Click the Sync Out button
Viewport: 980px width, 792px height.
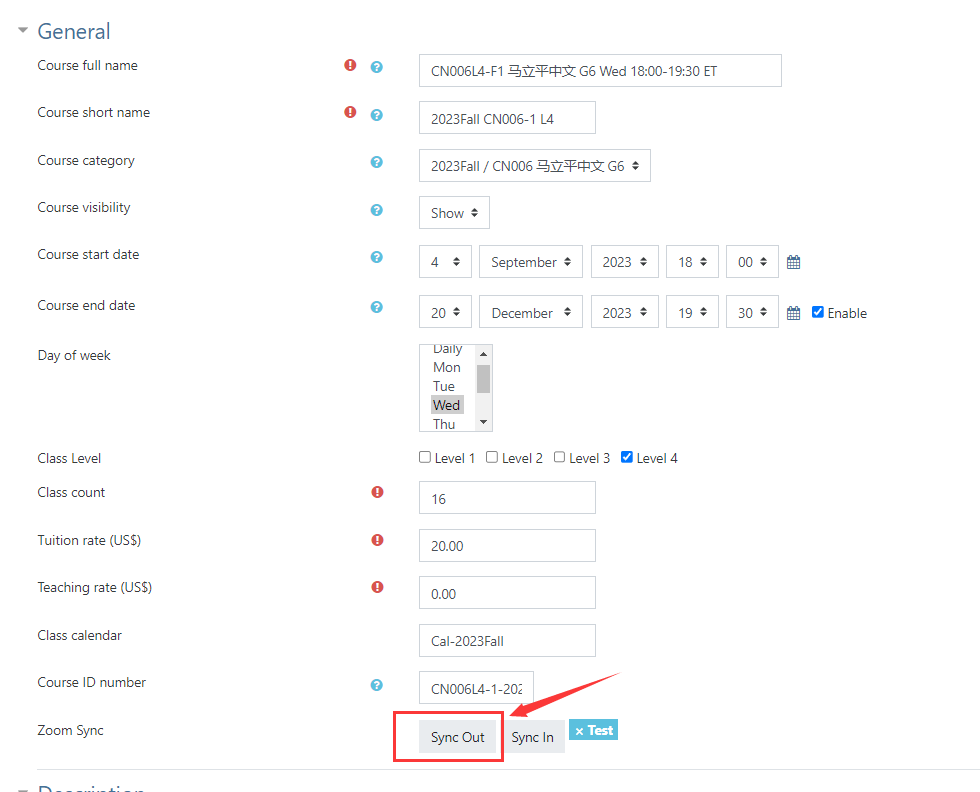click(x=457, y=737)
